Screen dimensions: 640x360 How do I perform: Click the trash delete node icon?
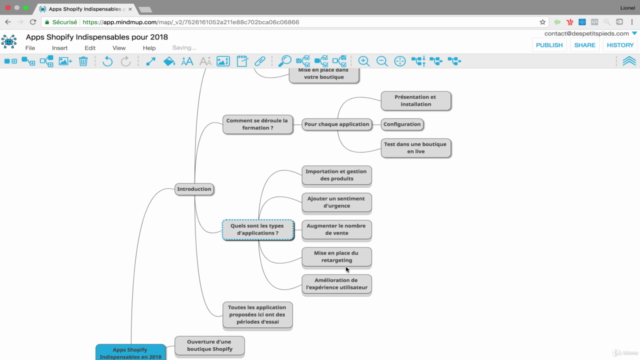(x=83, y=61)
